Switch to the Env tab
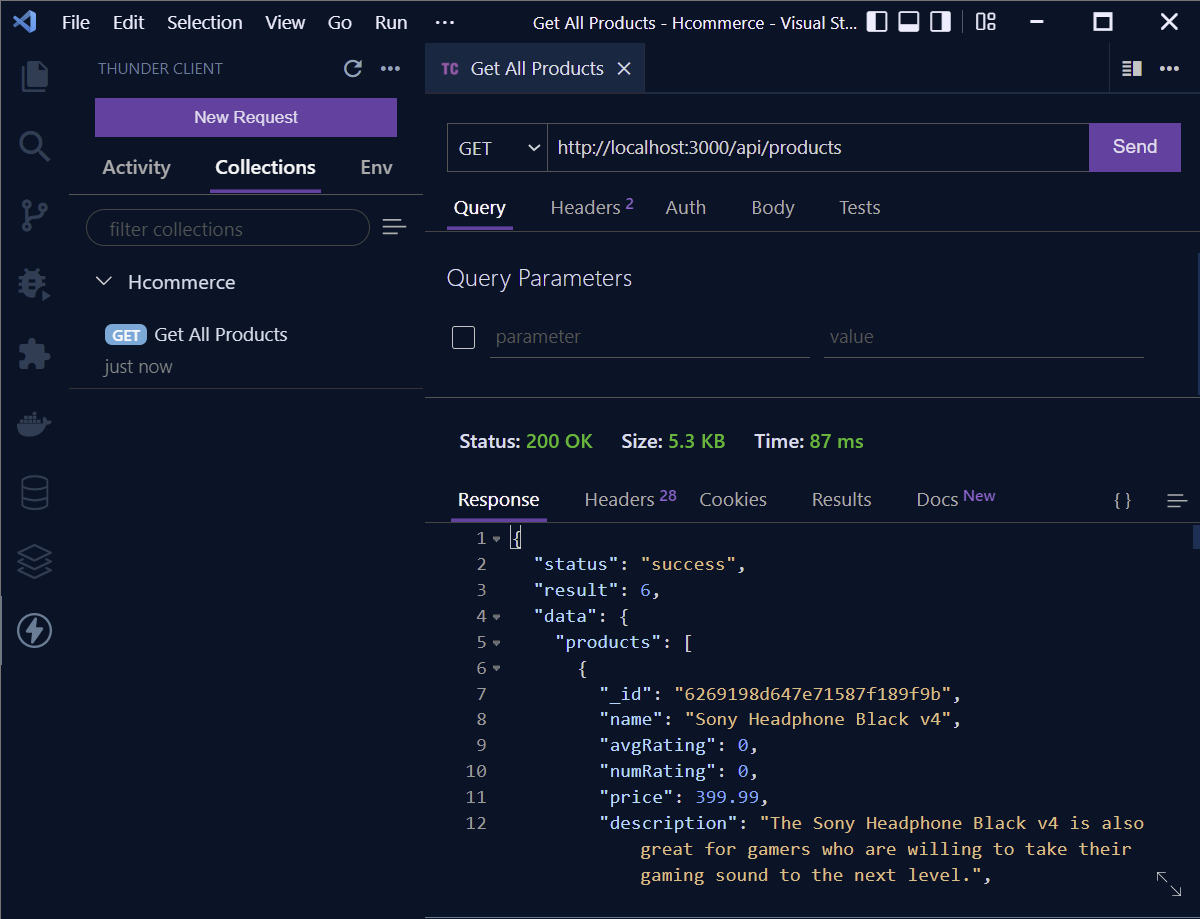Image resolution: width=1200 pixels, height=919 pixels. tap(376, 167)
